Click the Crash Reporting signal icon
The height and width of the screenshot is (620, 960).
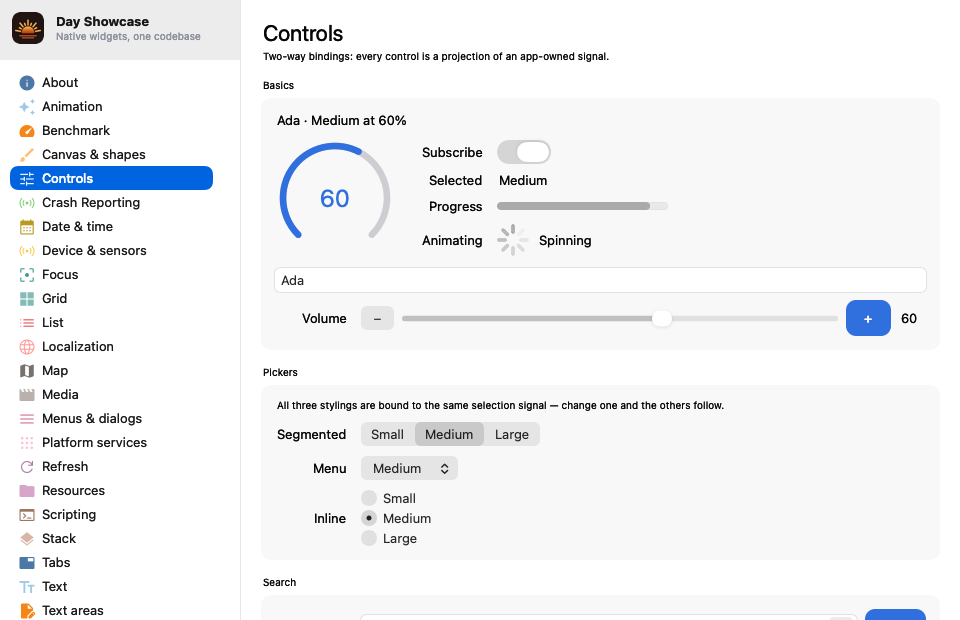point(27,203)
